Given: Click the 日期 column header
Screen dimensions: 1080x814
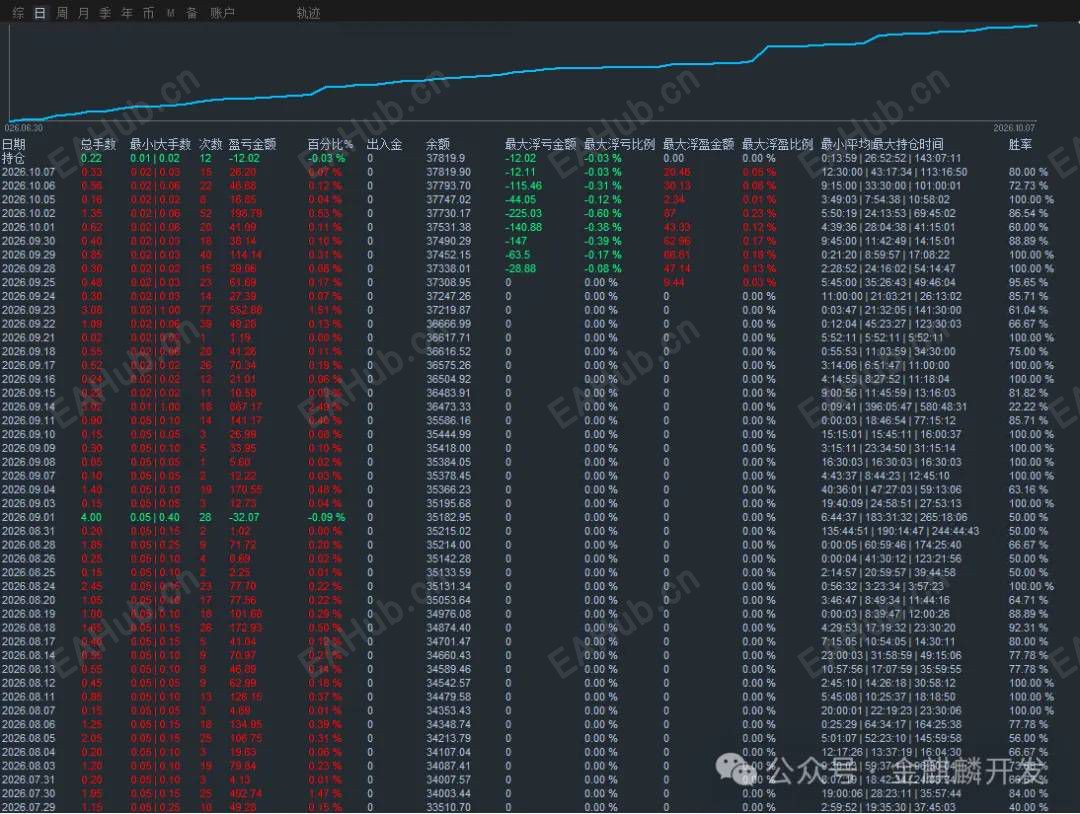Looking at the screenshot, I should (x=14, y=144).
